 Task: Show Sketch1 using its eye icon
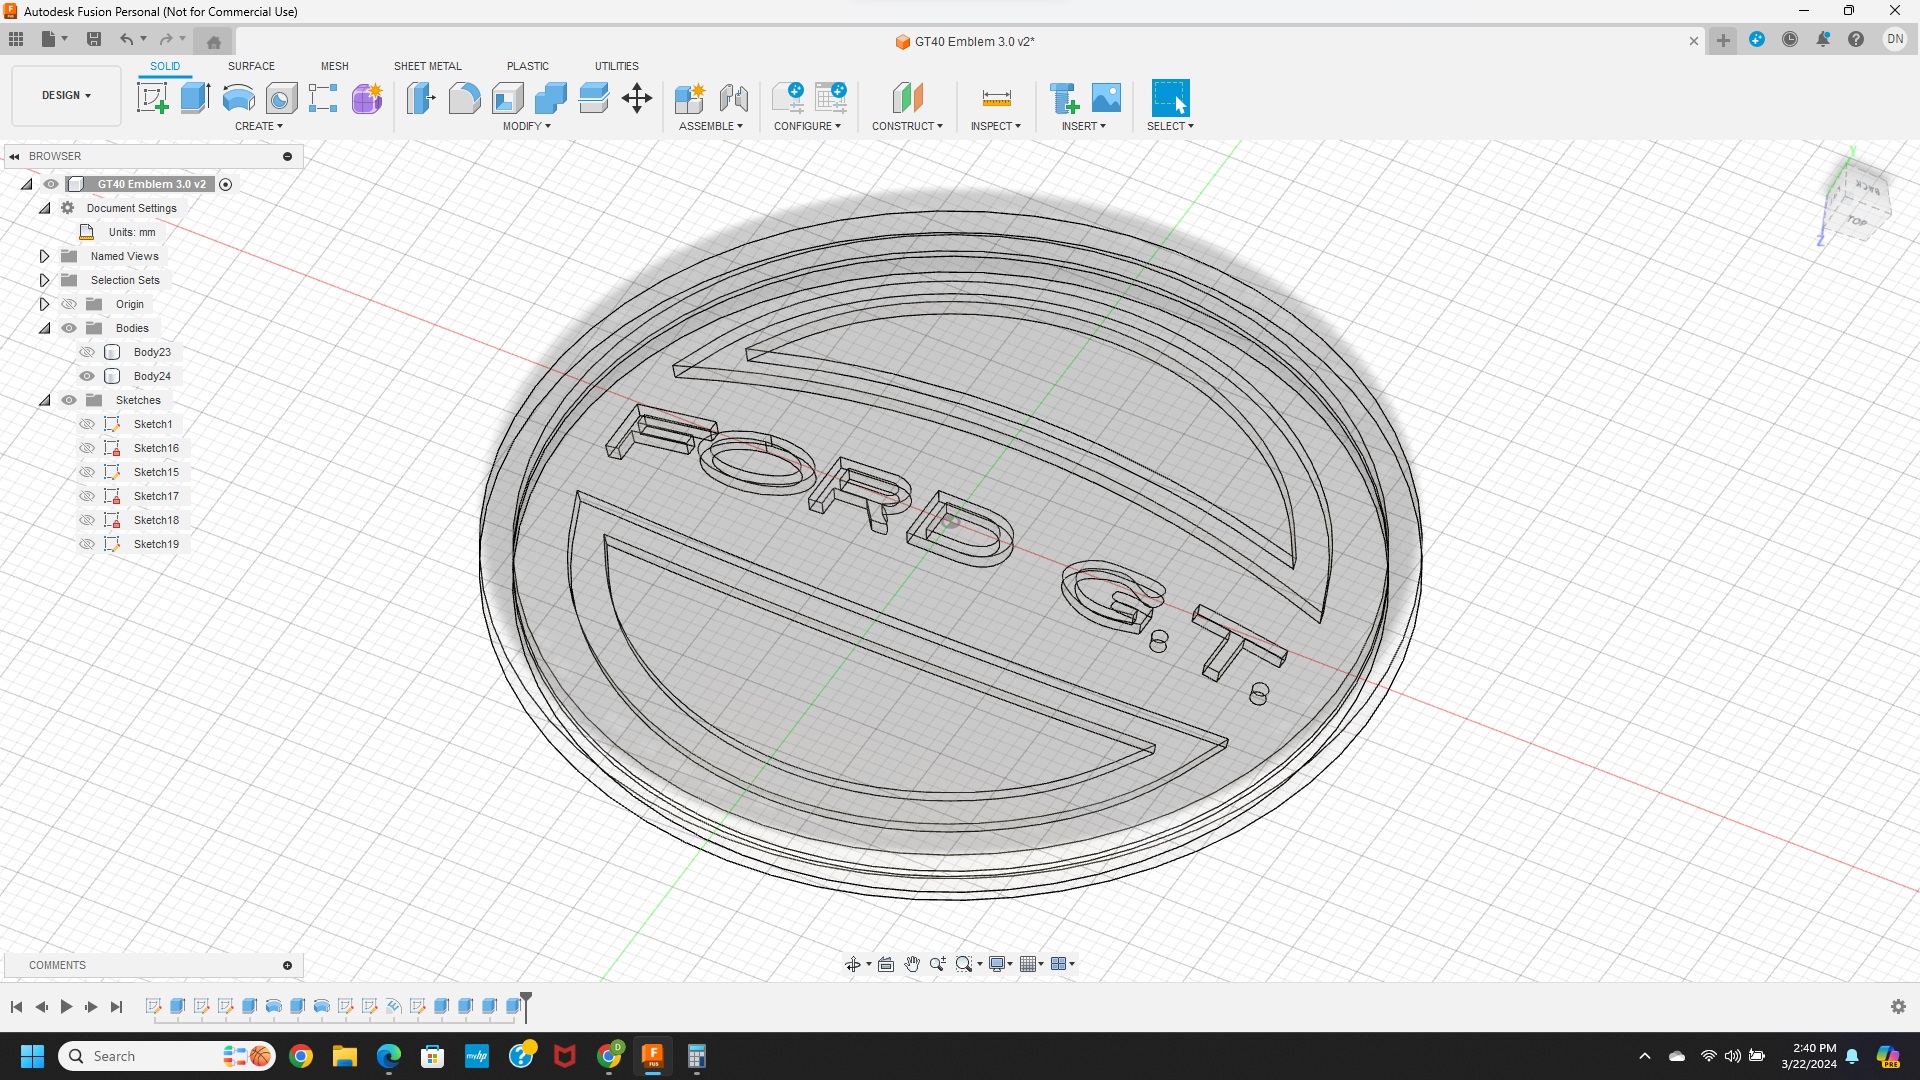(x=87, y=424)
